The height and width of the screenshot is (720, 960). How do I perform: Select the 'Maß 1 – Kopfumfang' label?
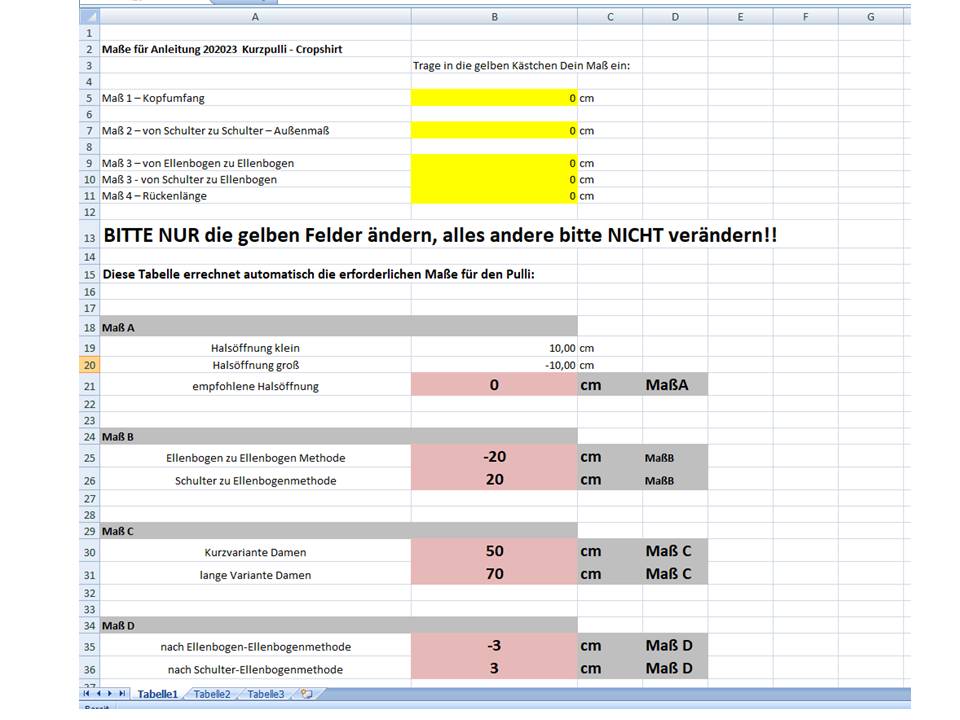point(153,98)
